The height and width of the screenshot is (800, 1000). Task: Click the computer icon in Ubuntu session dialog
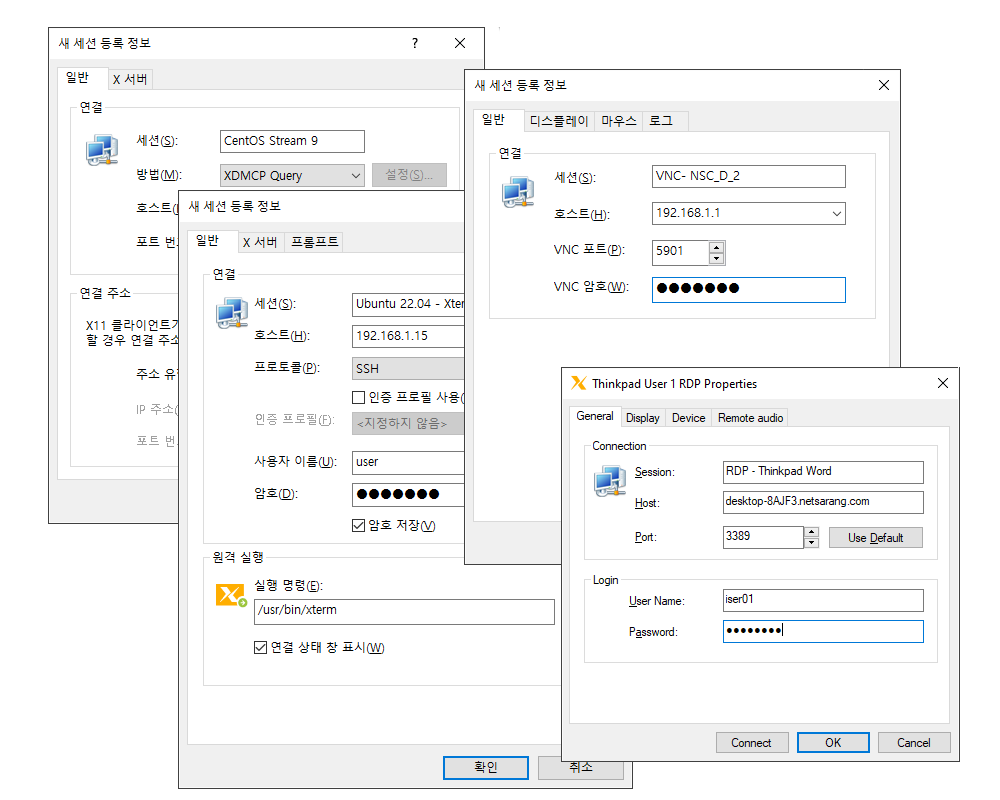click(232, 313)
